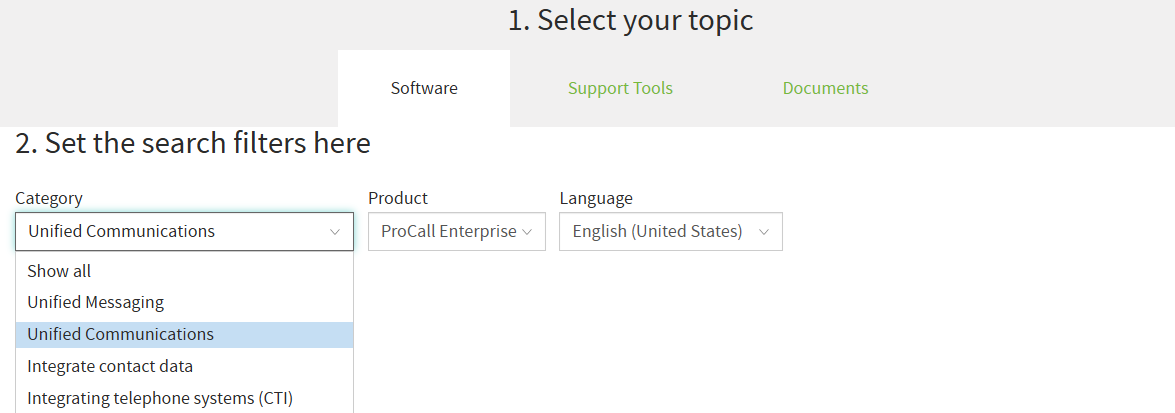Click the Set the search filters heading
1175x413 pixels.
click(x=193, y=142)
